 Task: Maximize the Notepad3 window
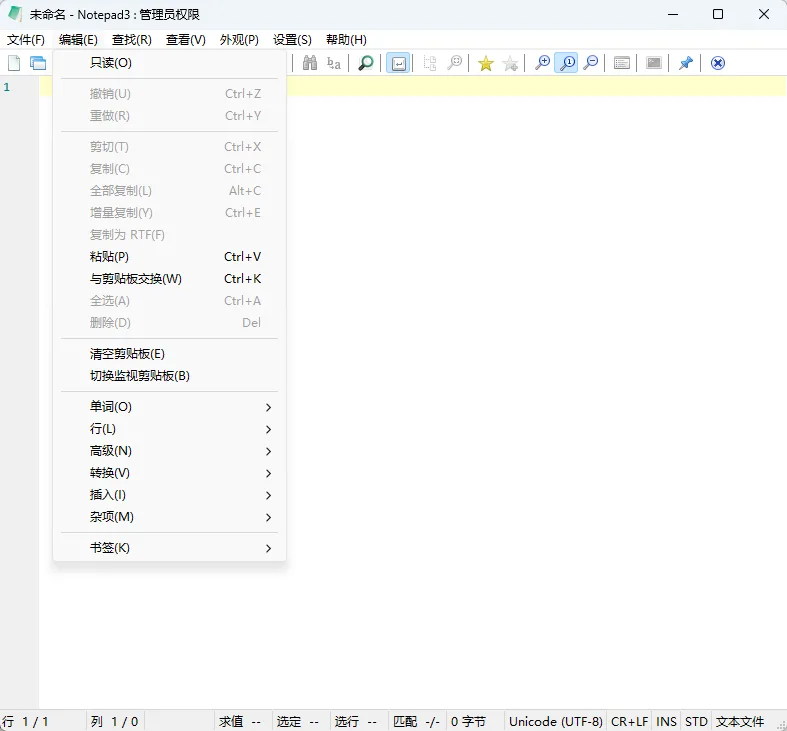tap(718, 14)
